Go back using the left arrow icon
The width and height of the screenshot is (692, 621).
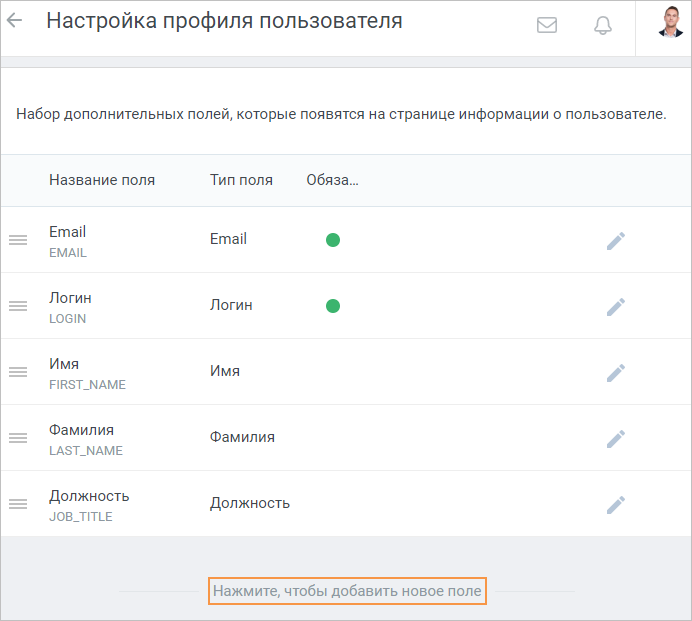coord(15,20)
